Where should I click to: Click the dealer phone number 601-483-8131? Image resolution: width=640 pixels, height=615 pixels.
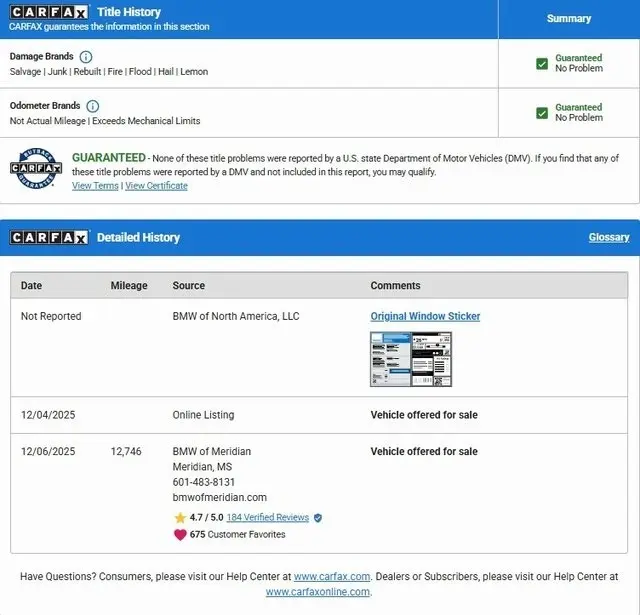204,482
